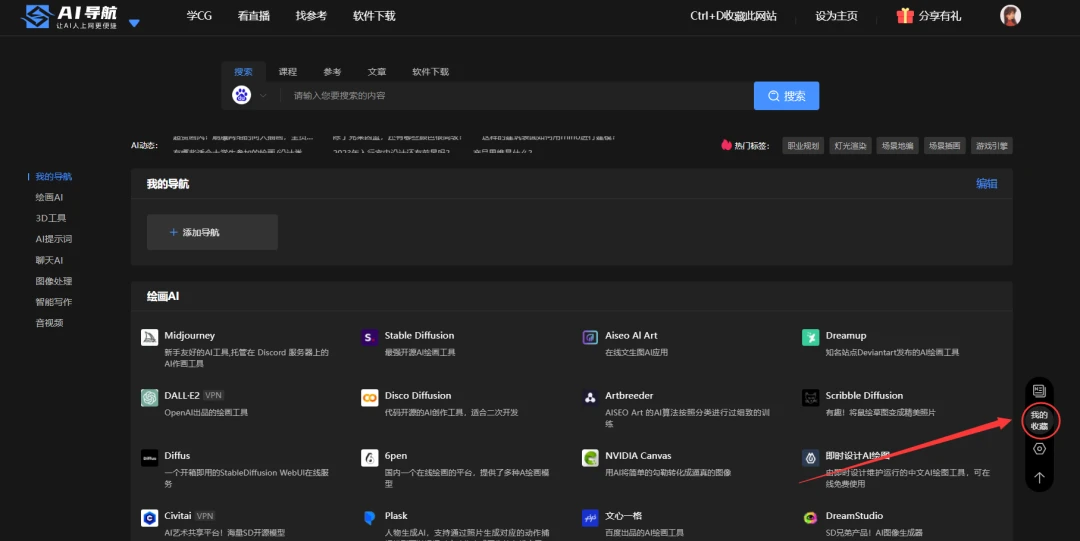Click the 场景地编 hot tag
The image size is (1080, 541).
coord(897,145)
